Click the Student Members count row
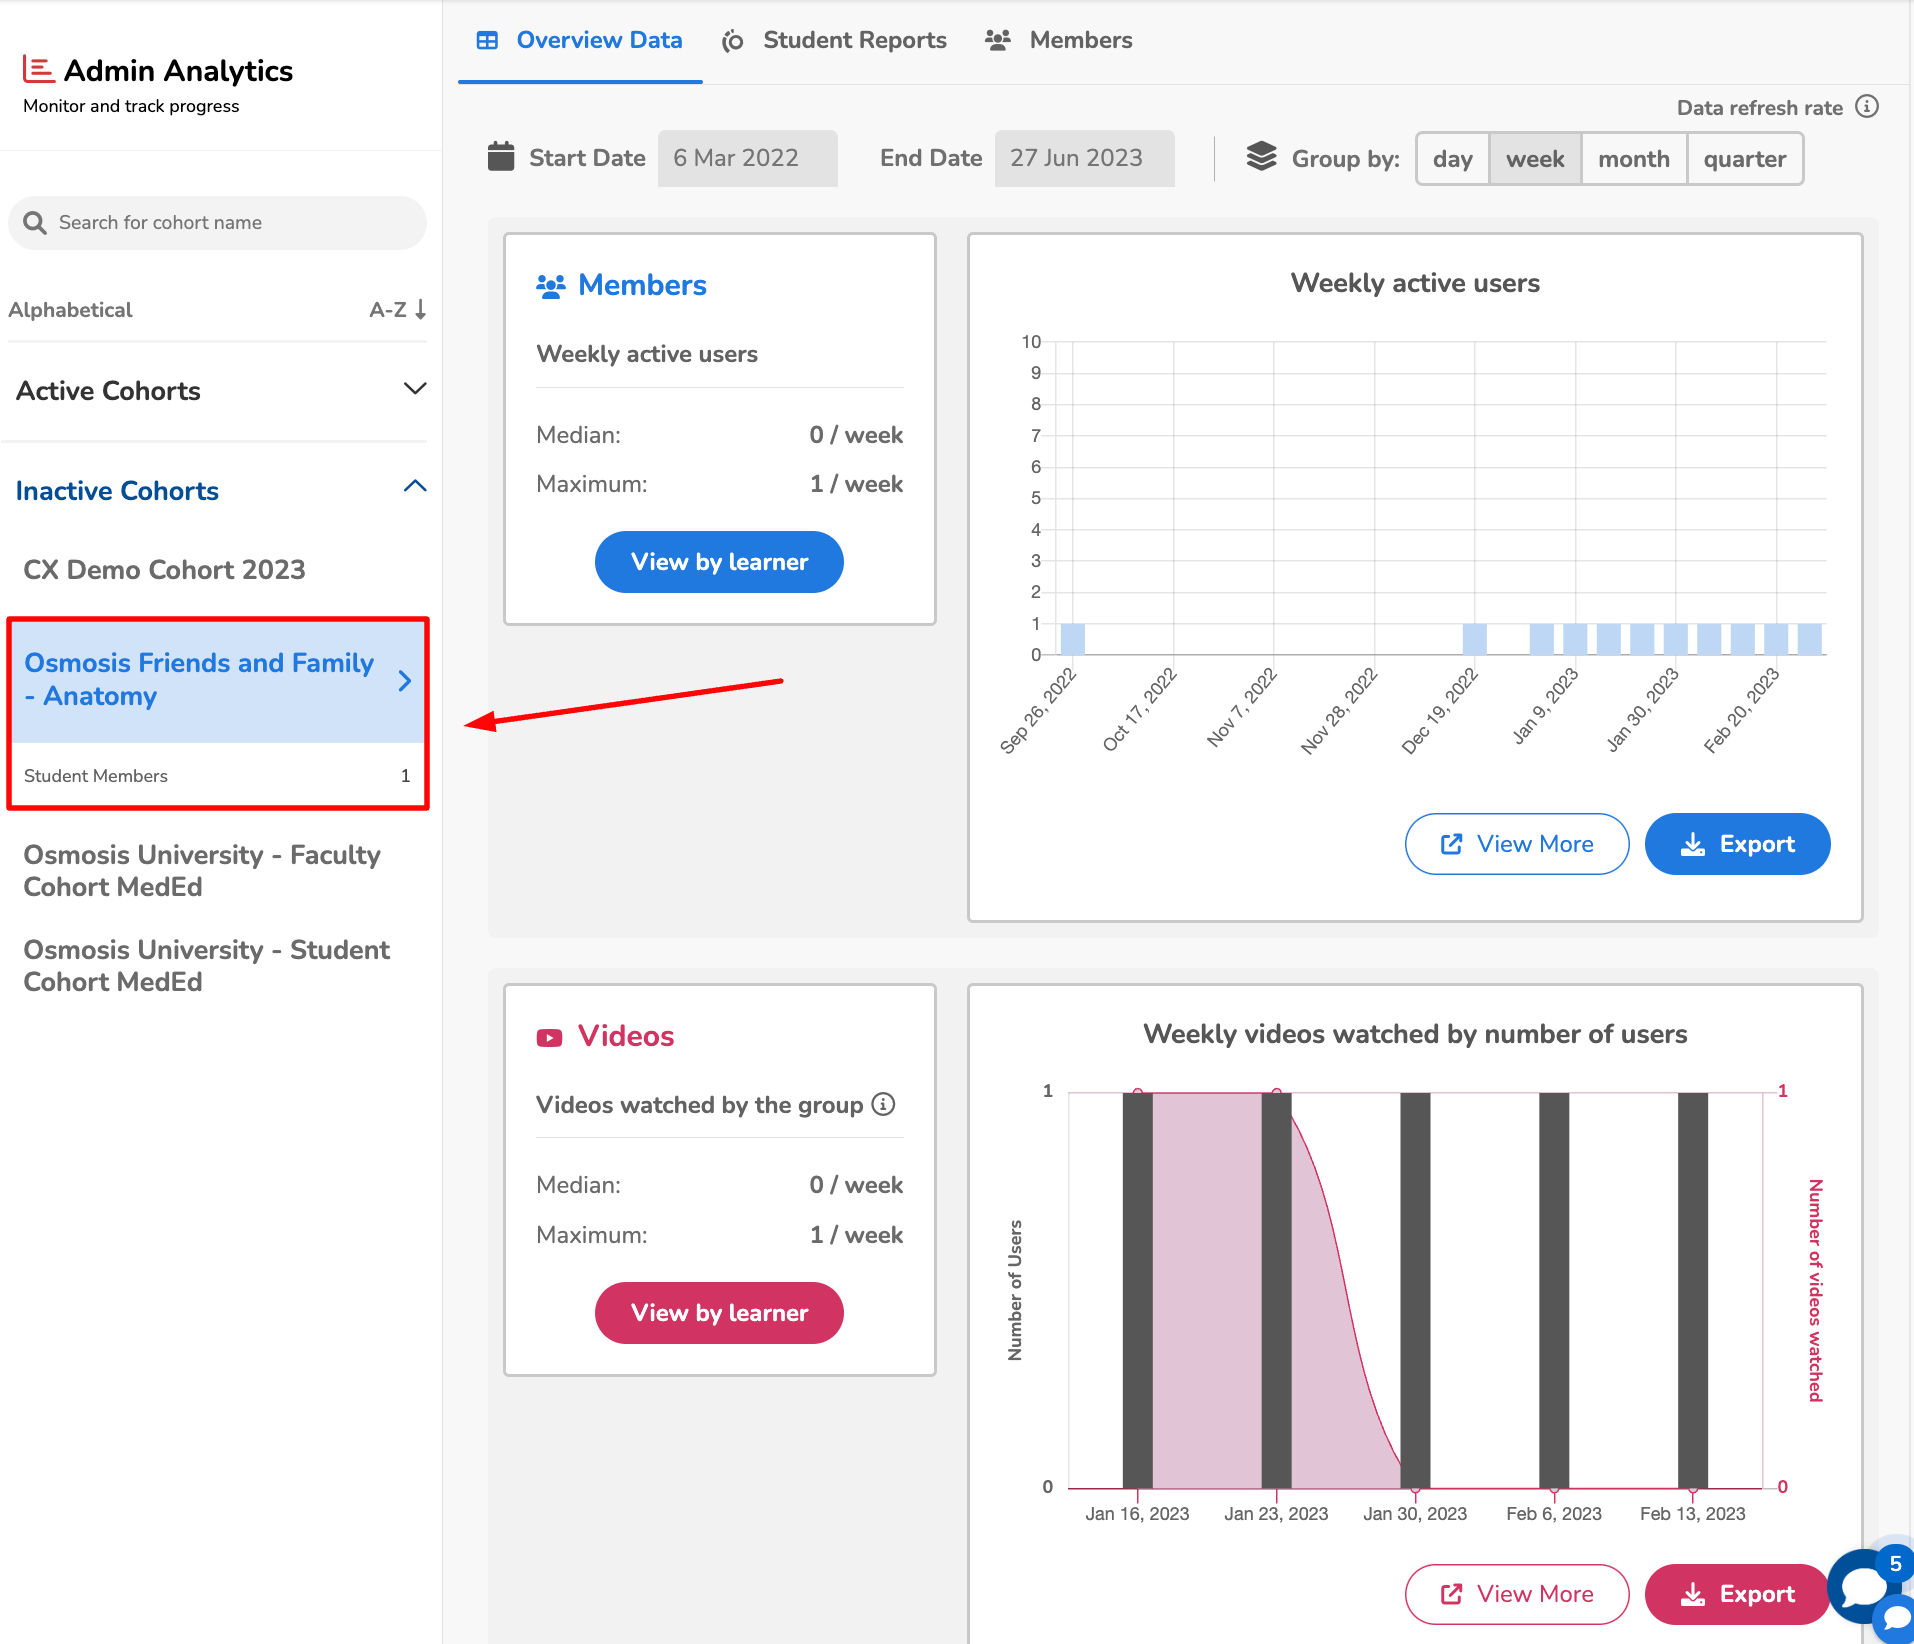 coord(217,776)
